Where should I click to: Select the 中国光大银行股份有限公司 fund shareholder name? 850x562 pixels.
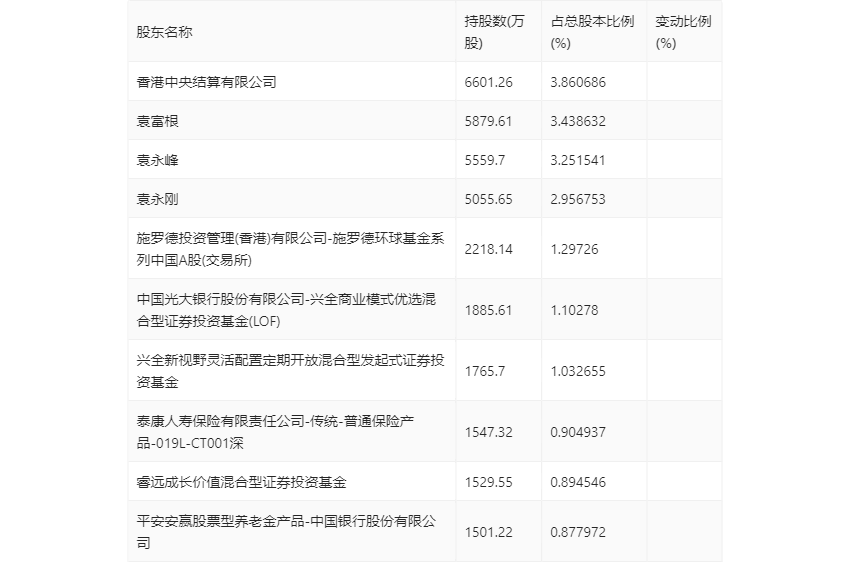tap(286, 310)
